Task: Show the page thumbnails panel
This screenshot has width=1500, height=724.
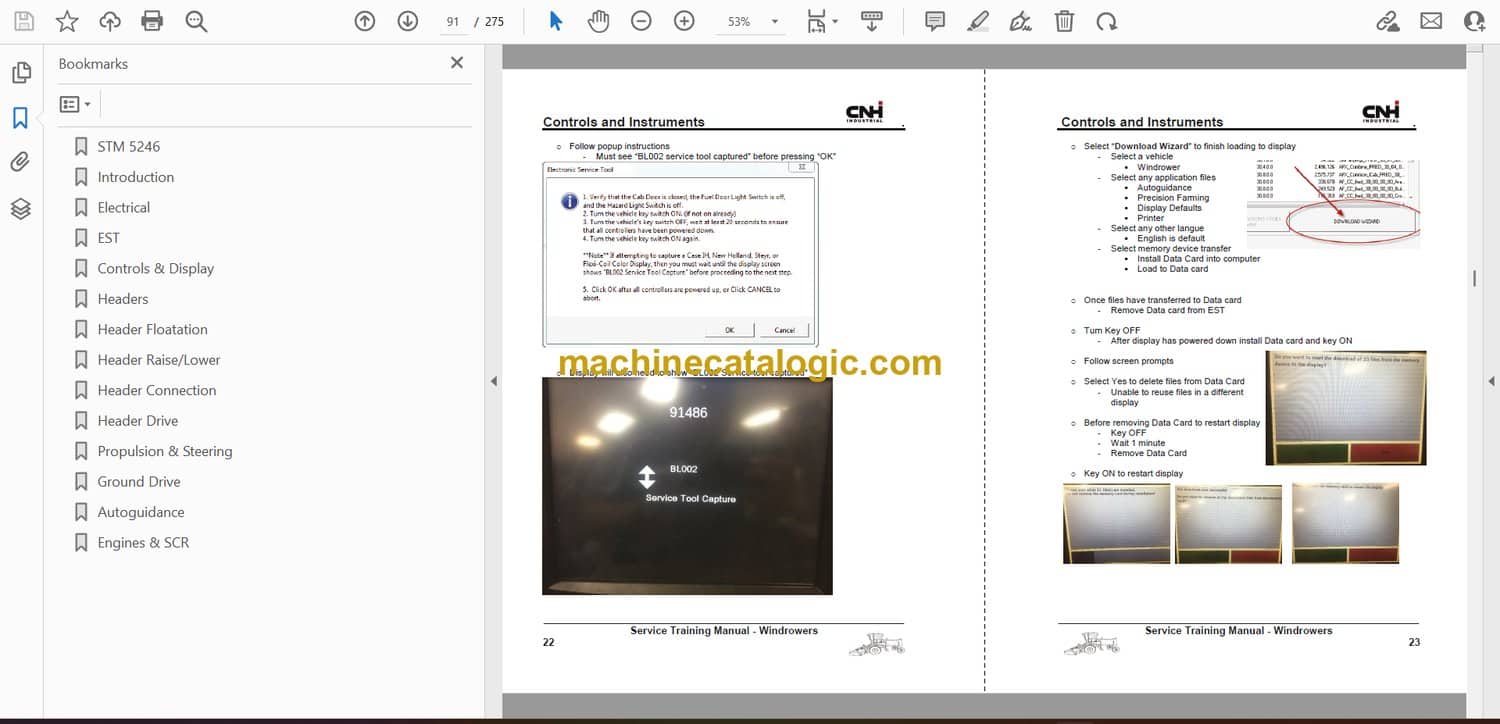Action: click(x=21, y=73)
